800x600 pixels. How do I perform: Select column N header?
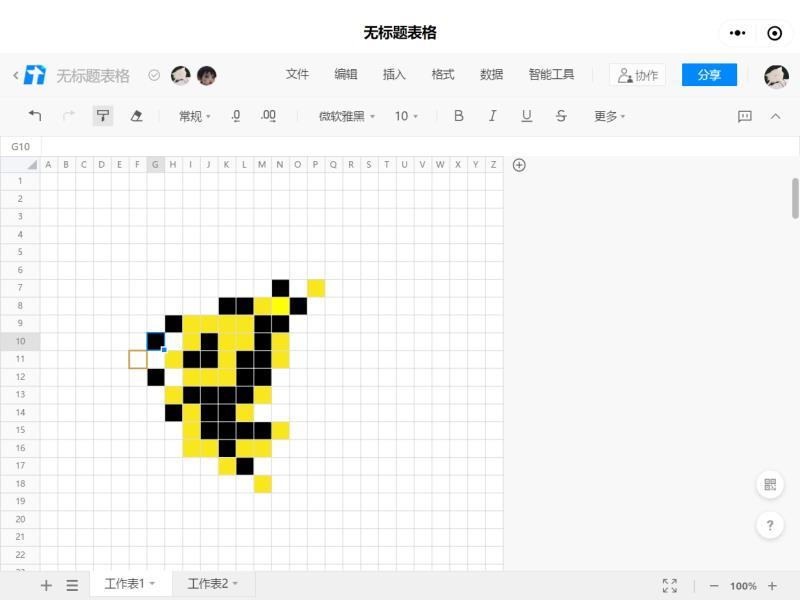[280, 164]
